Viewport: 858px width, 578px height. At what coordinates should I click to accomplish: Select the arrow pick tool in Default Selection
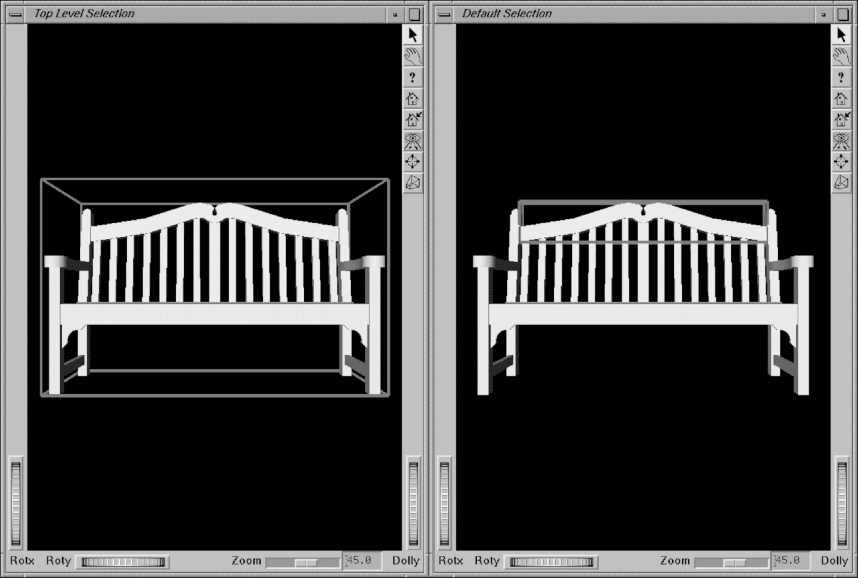pyautogui.click(x=842, y=35)
